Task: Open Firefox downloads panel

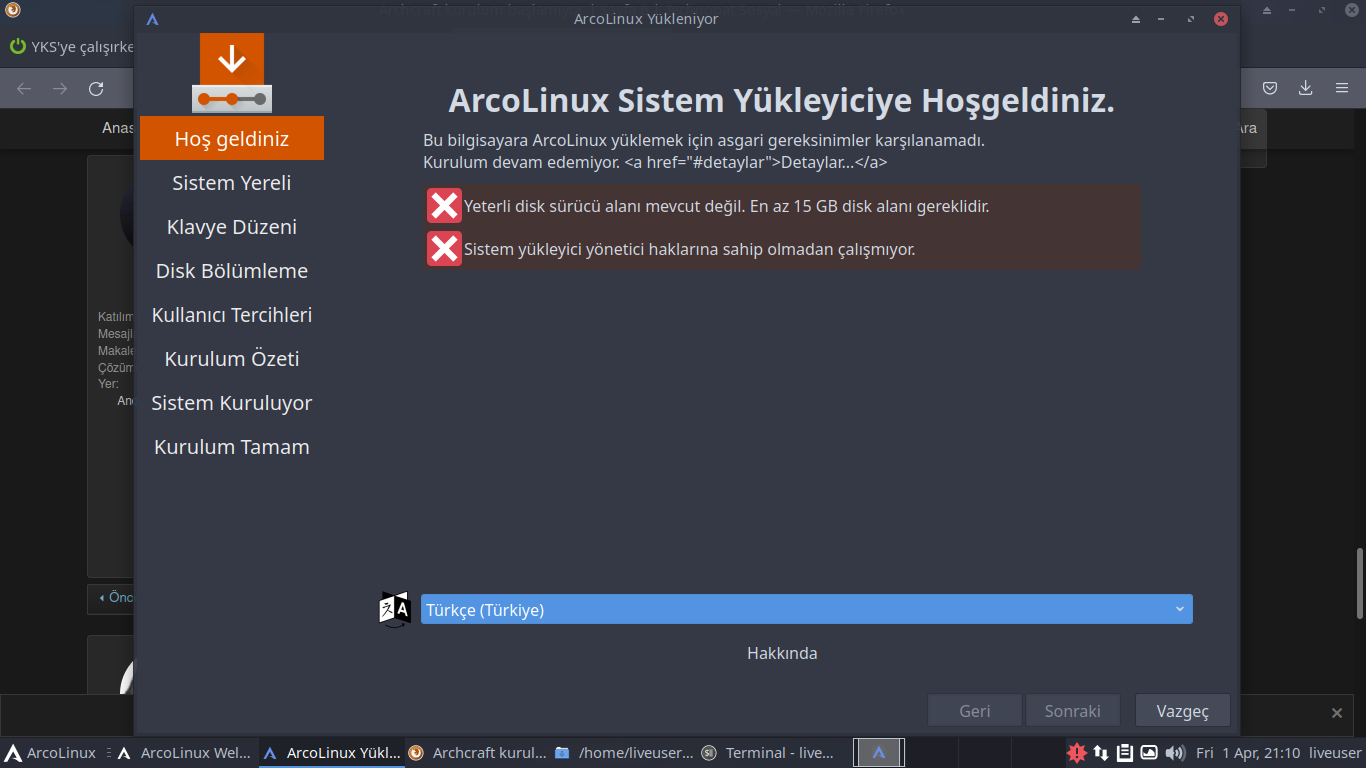Action: tap(1305, 88)
